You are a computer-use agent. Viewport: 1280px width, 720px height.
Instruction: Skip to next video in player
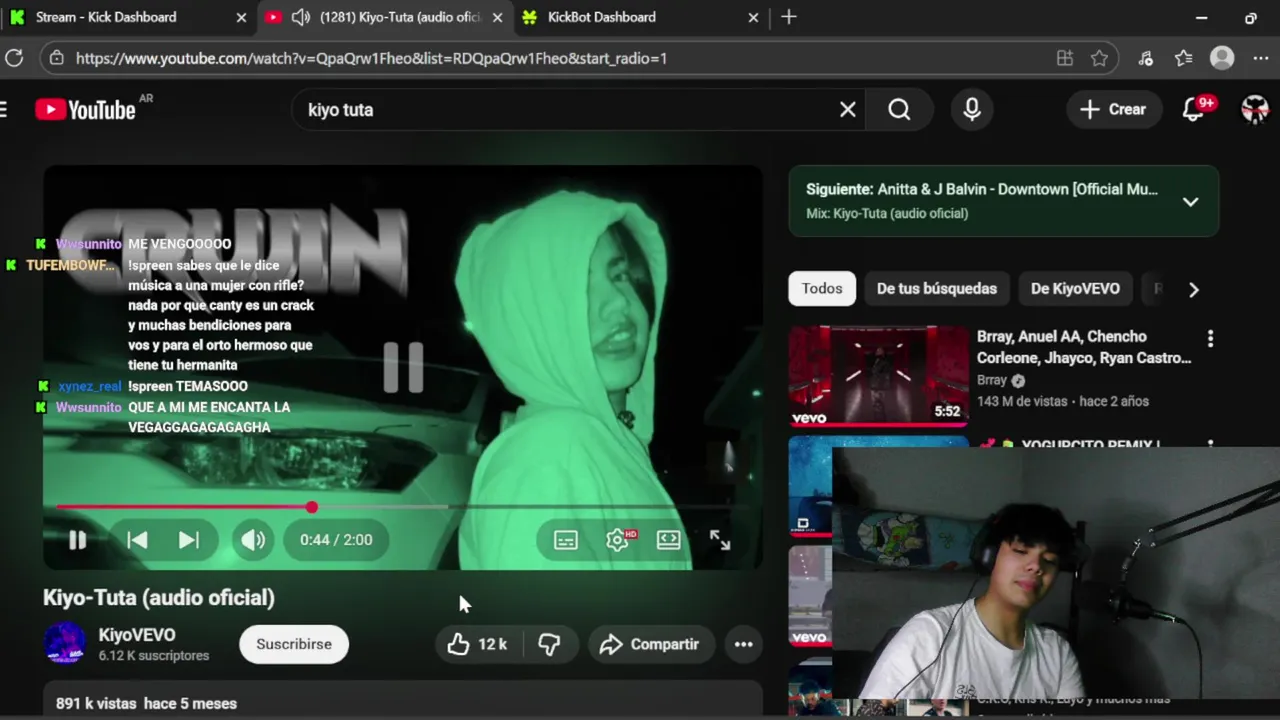(188, 540)
